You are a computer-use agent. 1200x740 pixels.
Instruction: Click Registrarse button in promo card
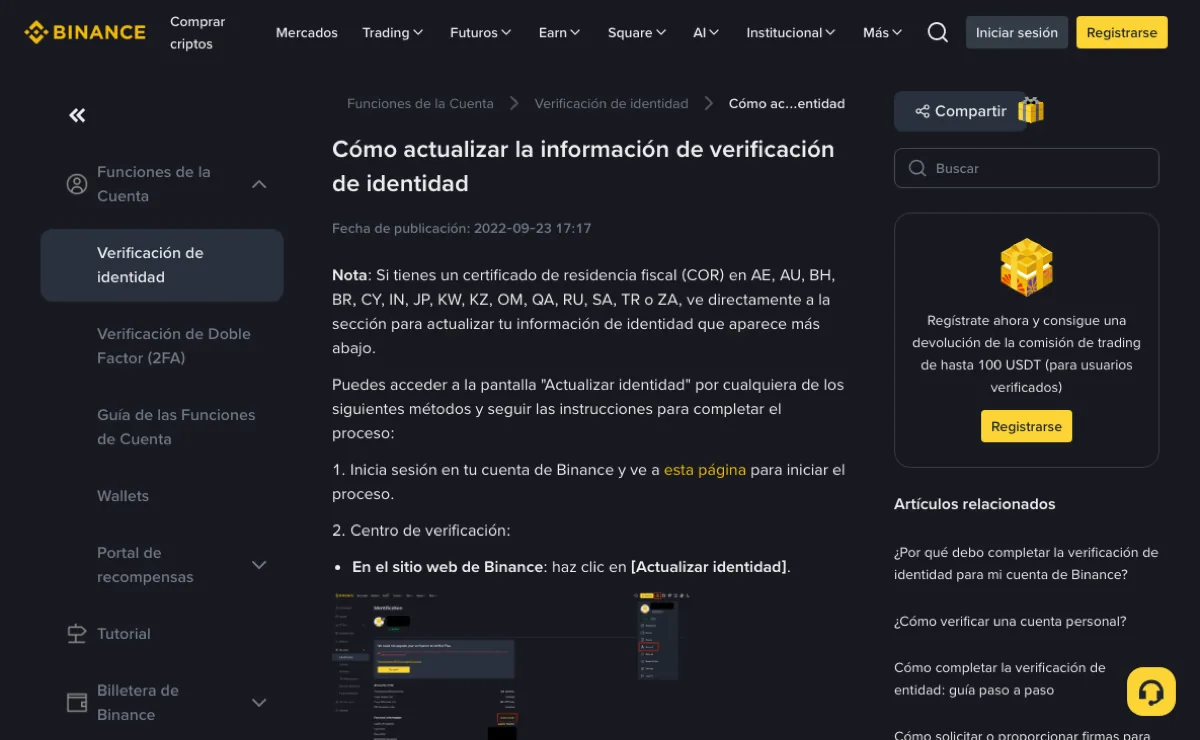point(1026,426)
